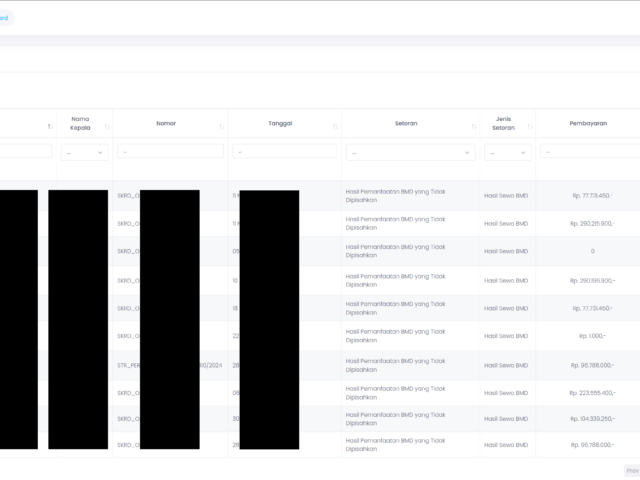Click the payment cell showing 0
The image size is (640, 480).
[592, 251]
